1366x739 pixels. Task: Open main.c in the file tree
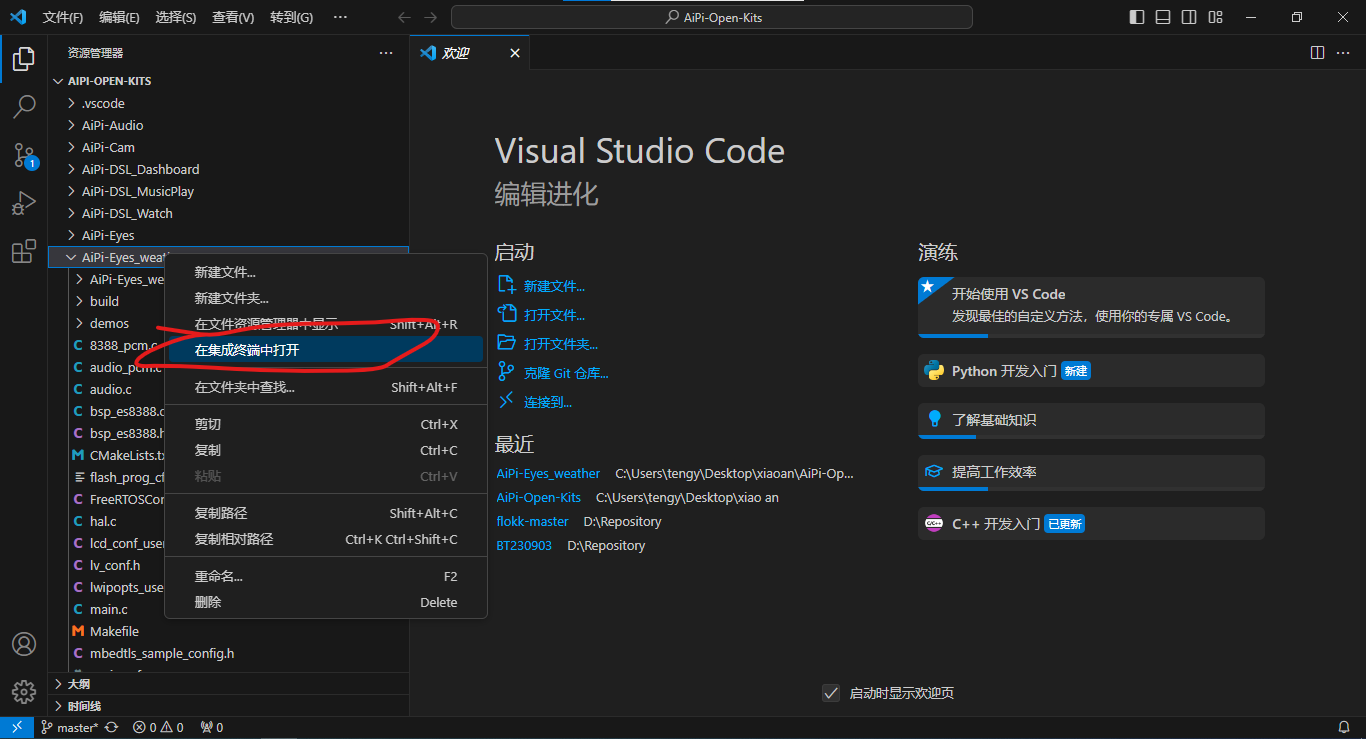[108, 609]
